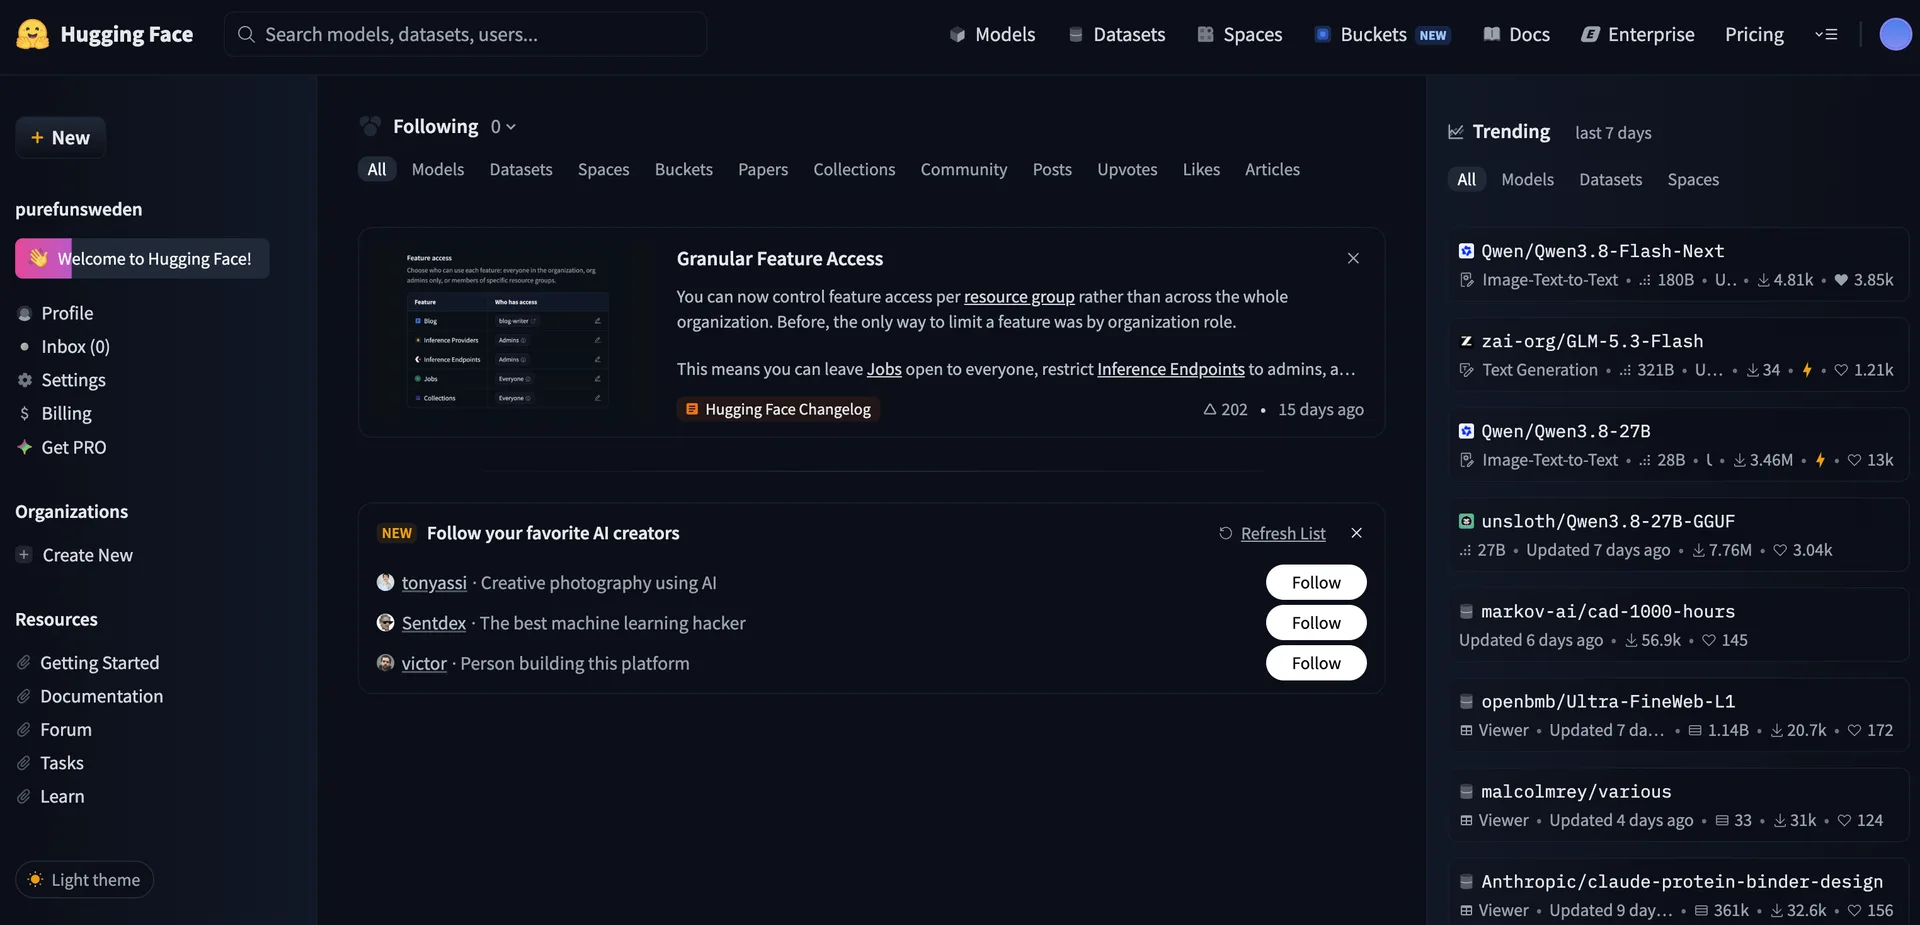The width and height of the screenshot is (1920, 925).
Task: Click victor's avatar
Action: click(385, 662)
